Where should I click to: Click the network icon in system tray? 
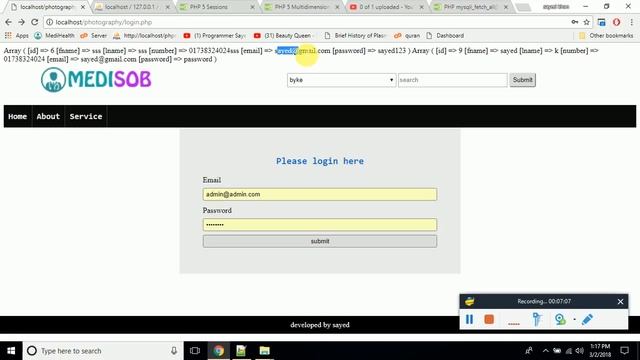(569, 351)
